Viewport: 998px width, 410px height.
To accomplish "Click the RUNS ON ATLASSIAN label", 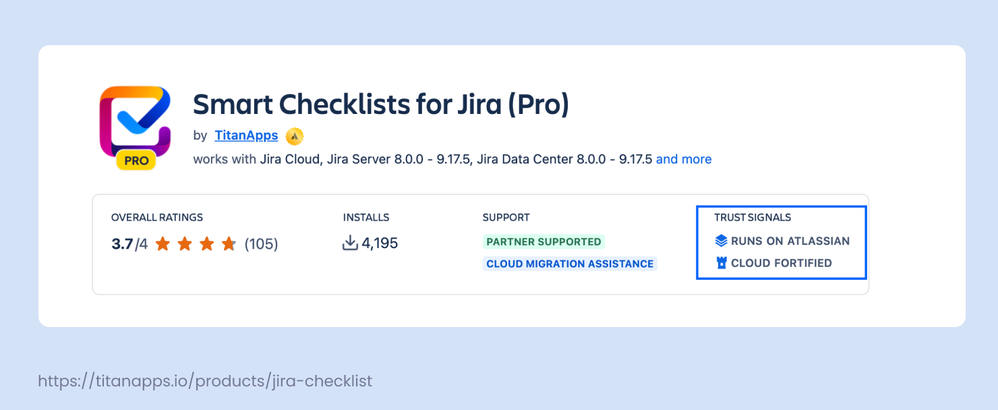I will tap(790, 241).
